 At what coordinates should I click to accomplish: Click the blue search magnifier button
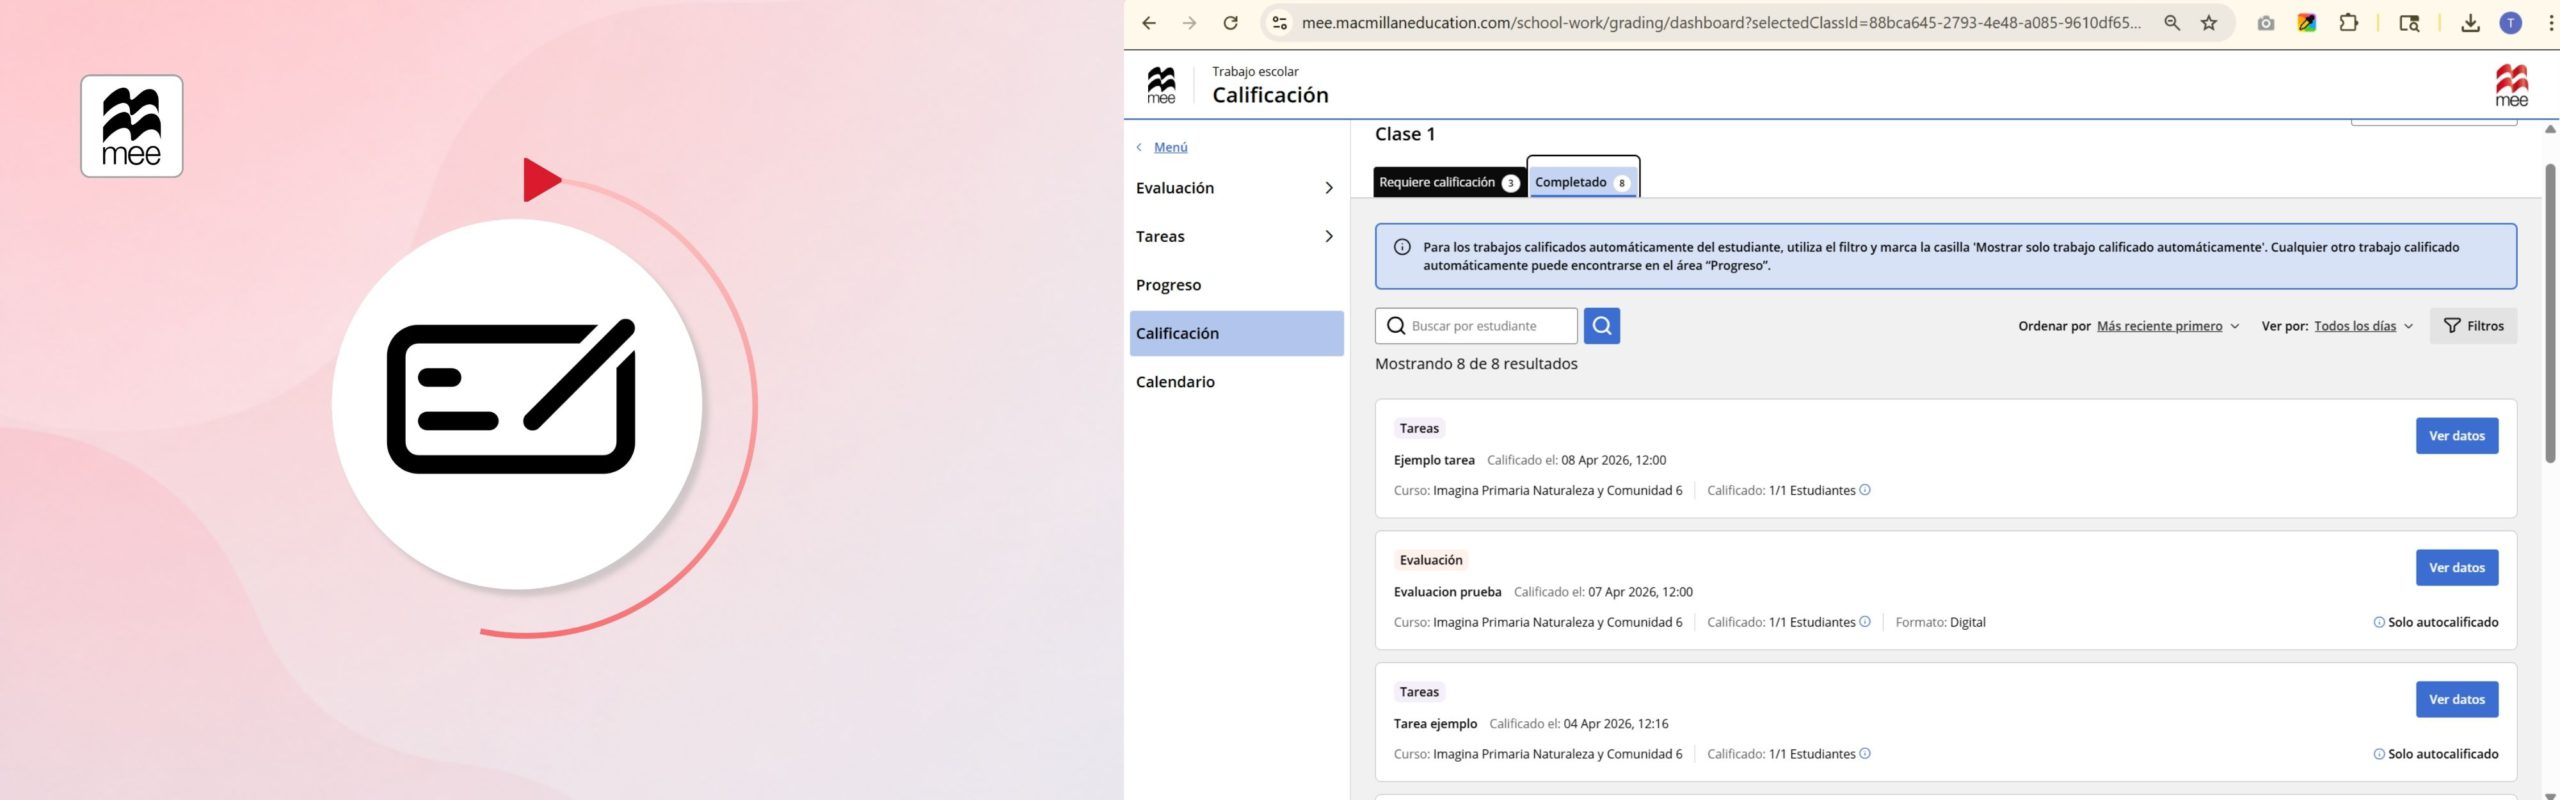click(x=1602, y=326)
